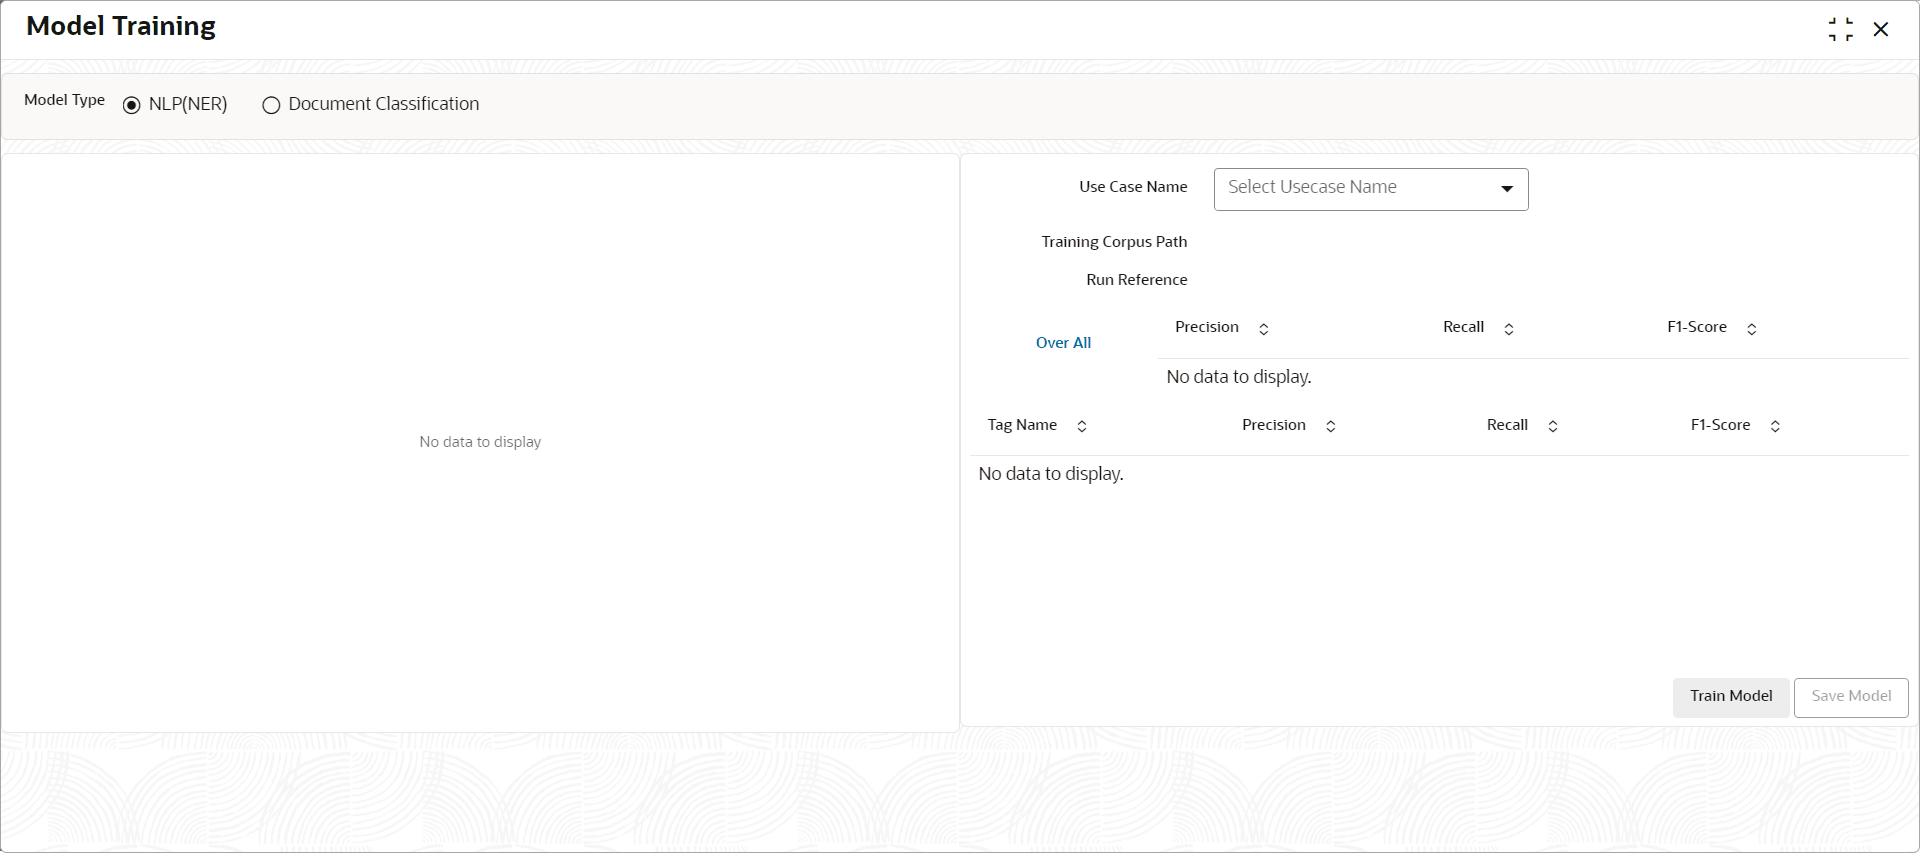Open the Use Case Name dropdown arrow
The height and width of the screenshot is (853, 1920).
point(1506,189)
